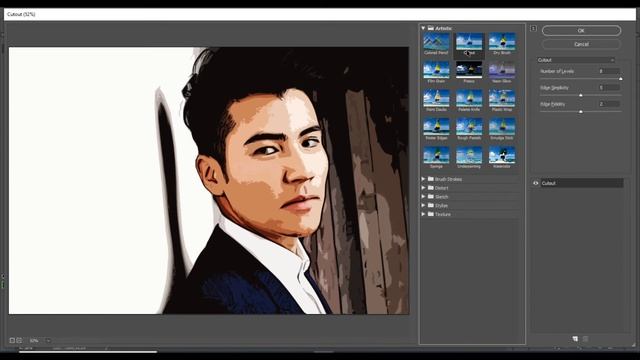Expand the Brush Strokes folder
This screenshot has height=360, width=640.
click(x=423, y=179)
